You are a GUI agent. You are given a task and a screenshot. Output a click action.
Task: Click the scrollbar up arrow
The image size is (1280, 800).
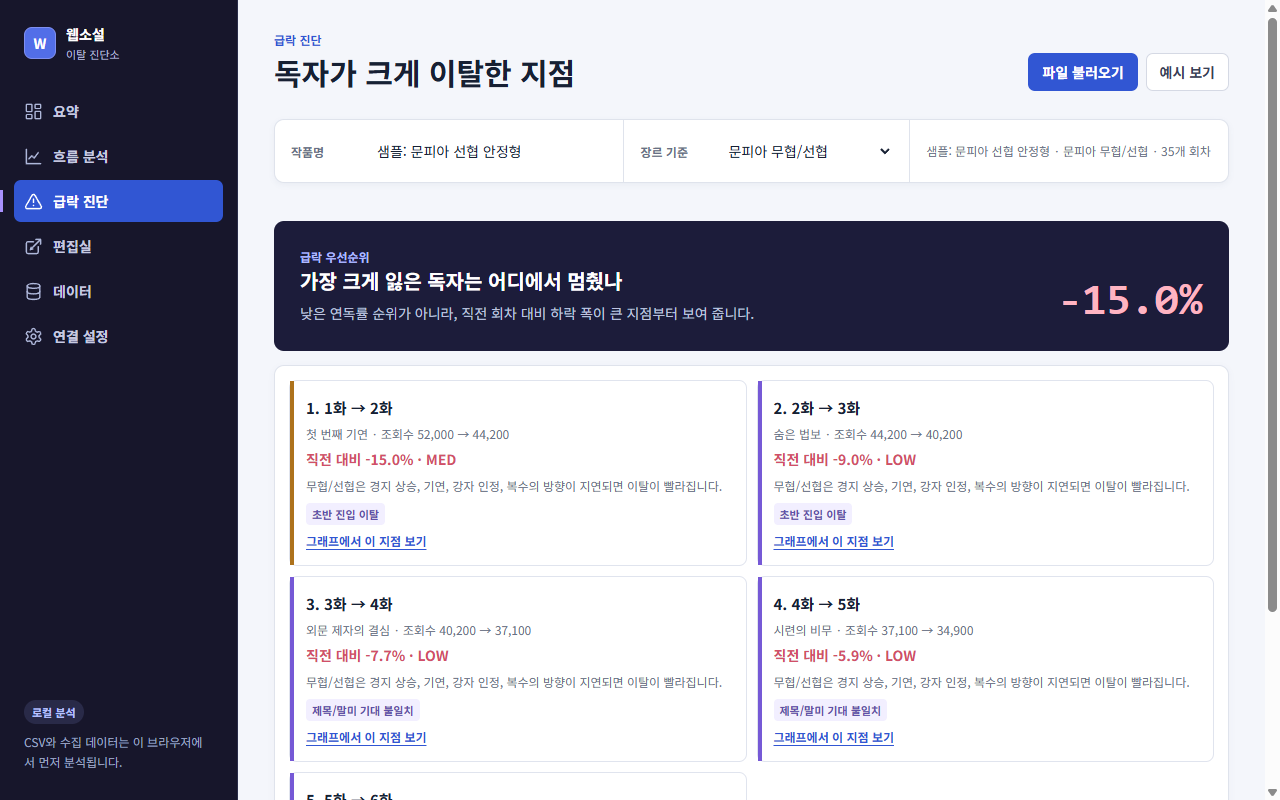coord(1272,8)
